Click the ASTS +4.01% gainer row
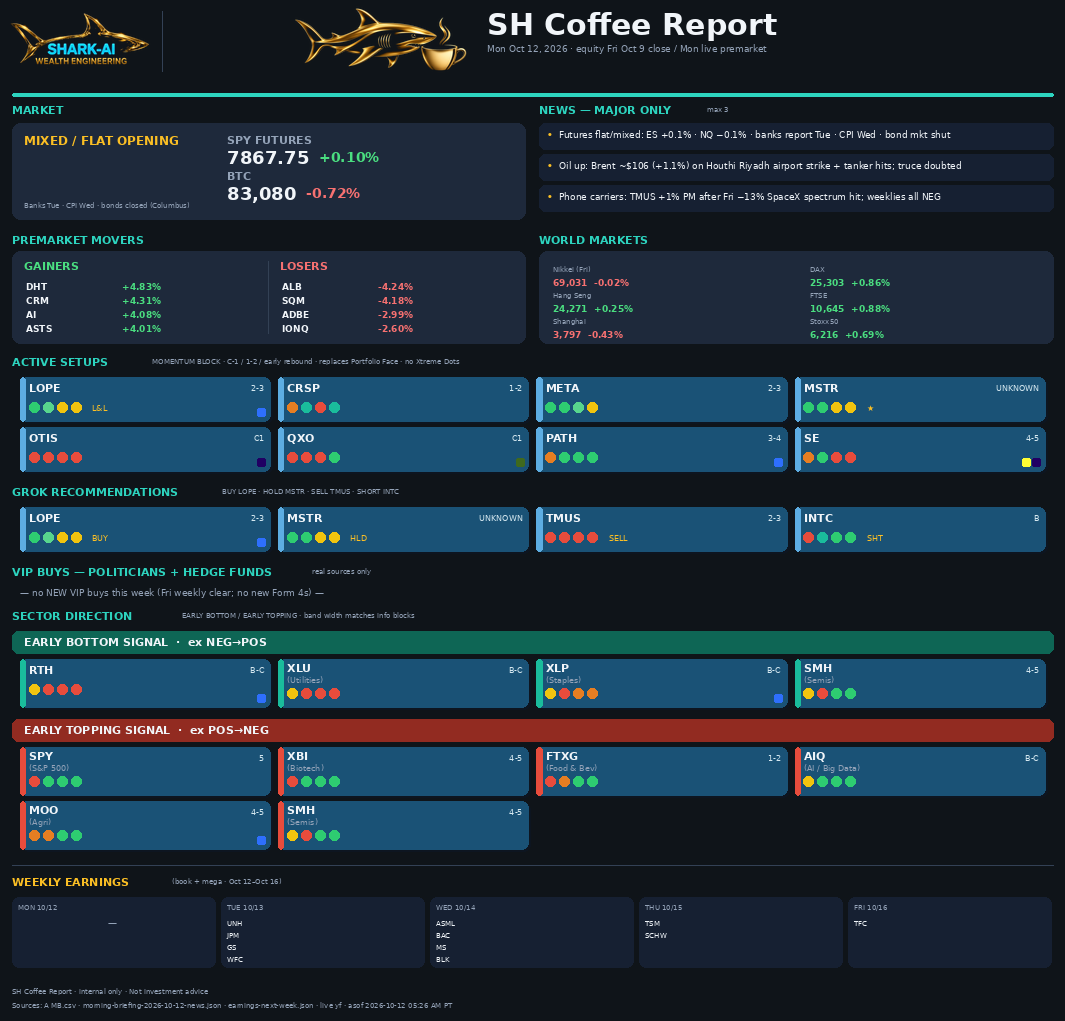The height and width of the screenshot is (1021, 1065). point(93,329)
